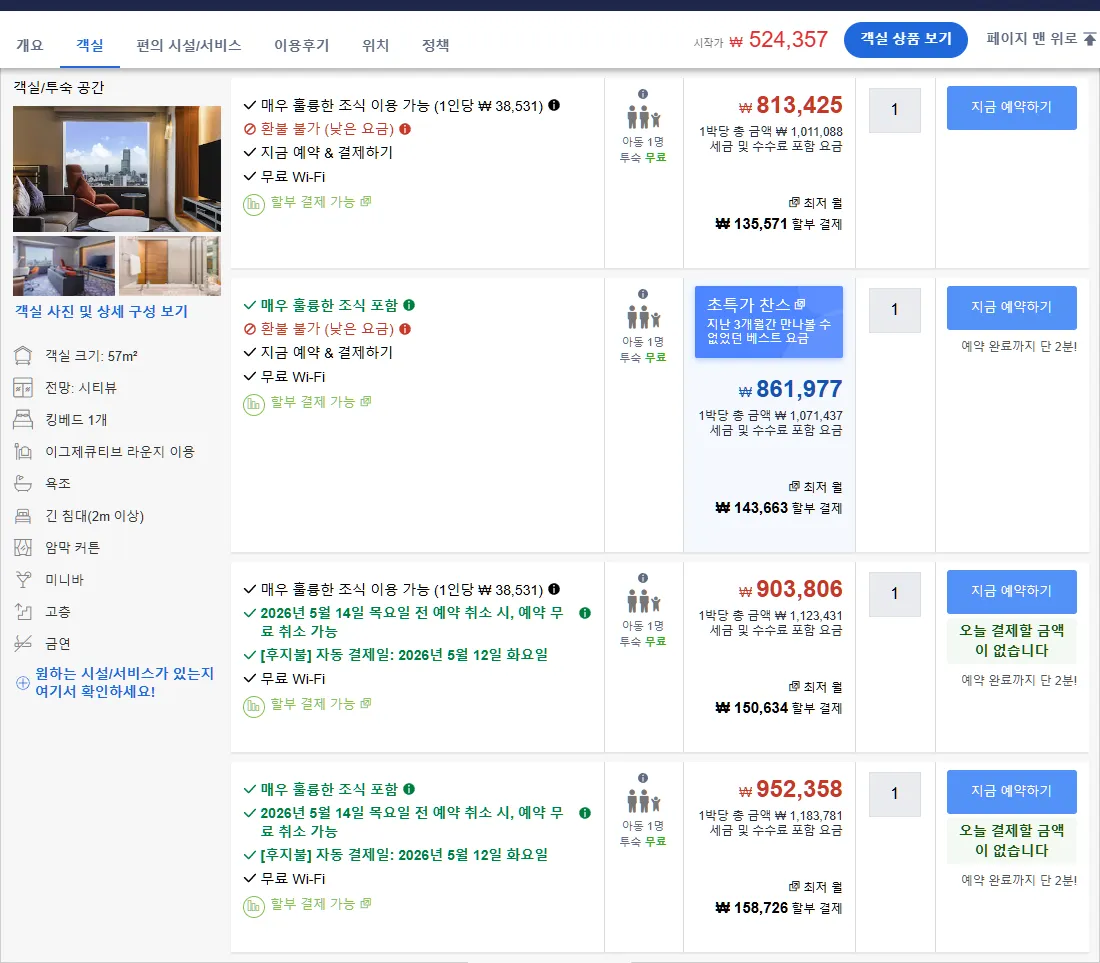1100x963 pixels.
Task: Click occupancy info icon for ₩903,806 offer
Action: tap(643, 578)
